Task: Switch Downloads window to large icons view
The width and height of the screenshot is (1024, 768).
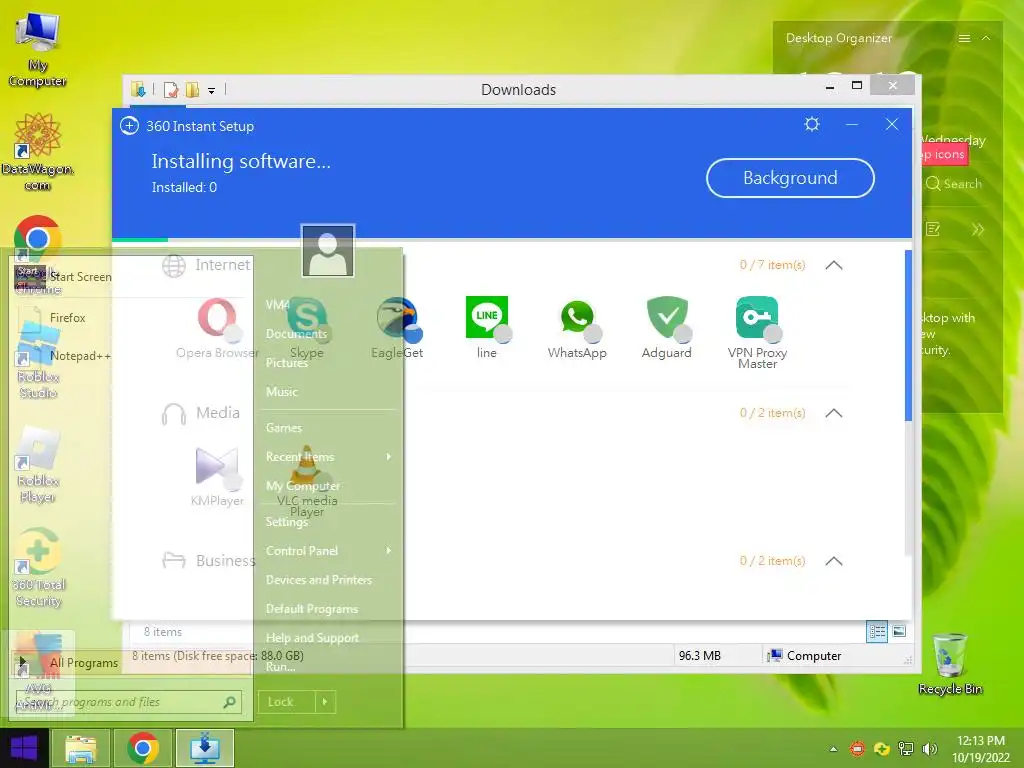Action: point(899,631)
